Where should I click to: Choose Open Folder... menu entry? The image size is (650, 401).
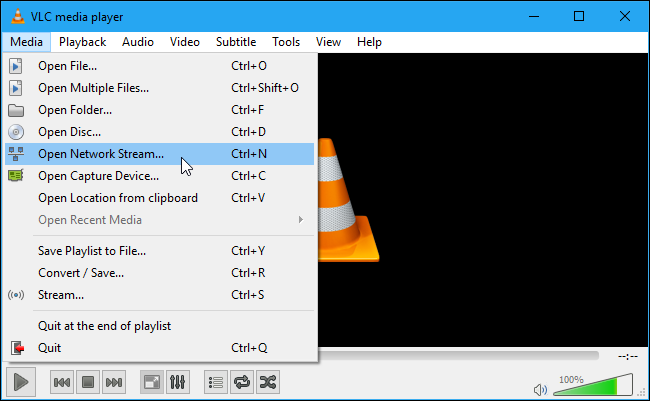click(x=160, y=110)
